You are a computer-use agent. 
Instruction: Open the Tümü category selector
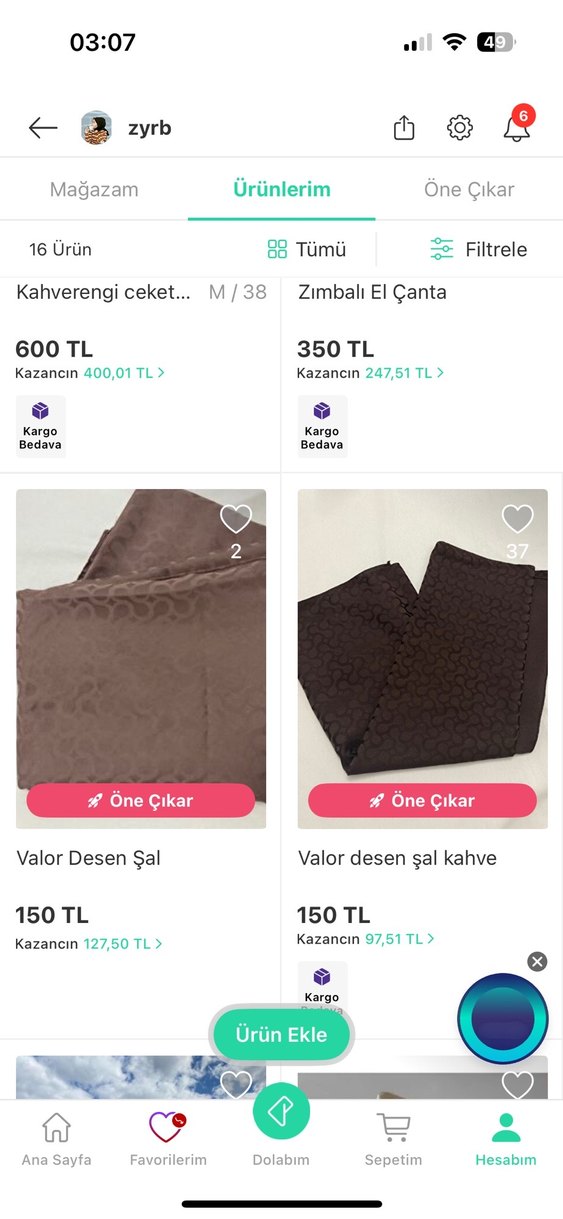click(307, 249)
